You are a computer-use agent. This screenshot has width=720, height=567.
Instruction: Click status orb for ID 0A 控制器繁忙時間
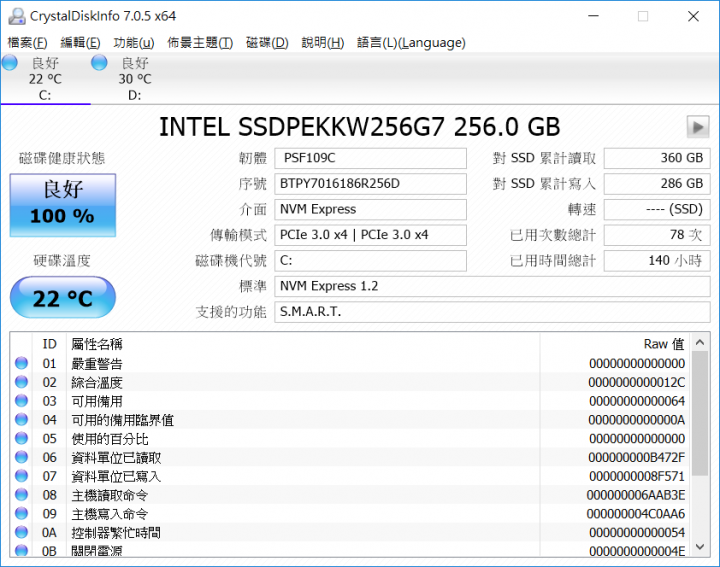[21, 533]
